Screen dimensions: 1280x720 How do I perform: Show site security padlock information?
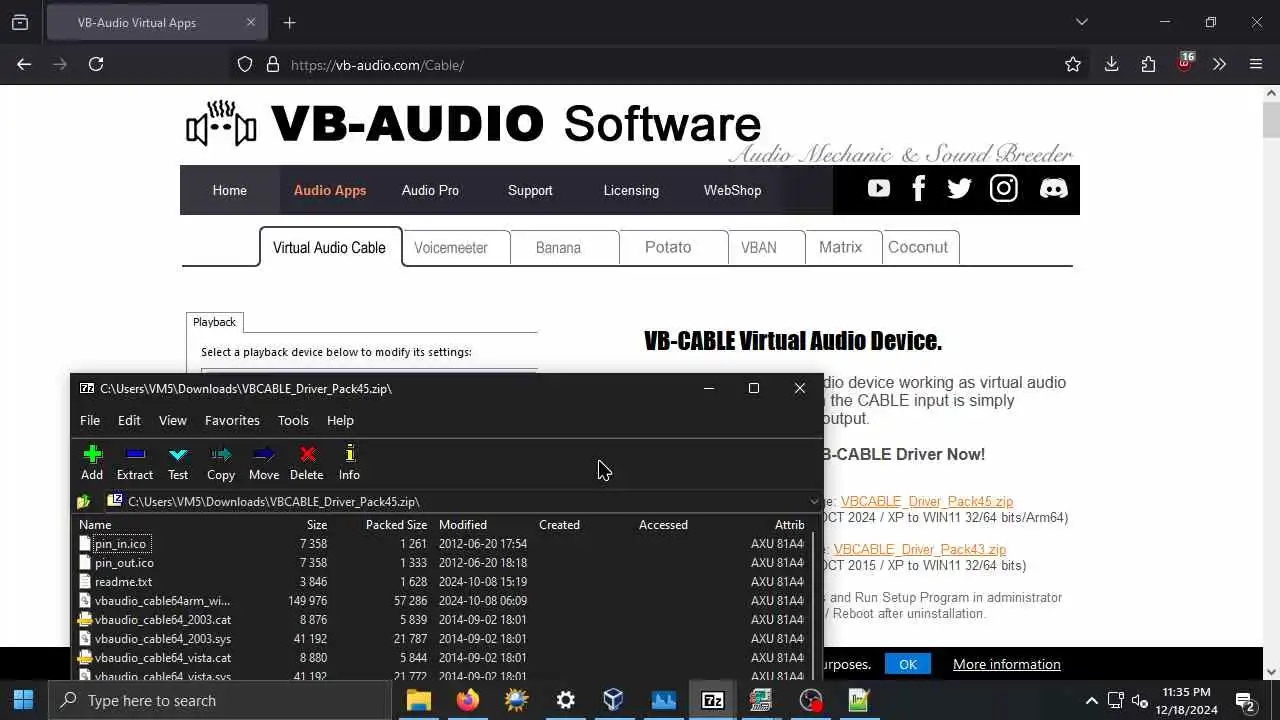[x=272, y=65]
